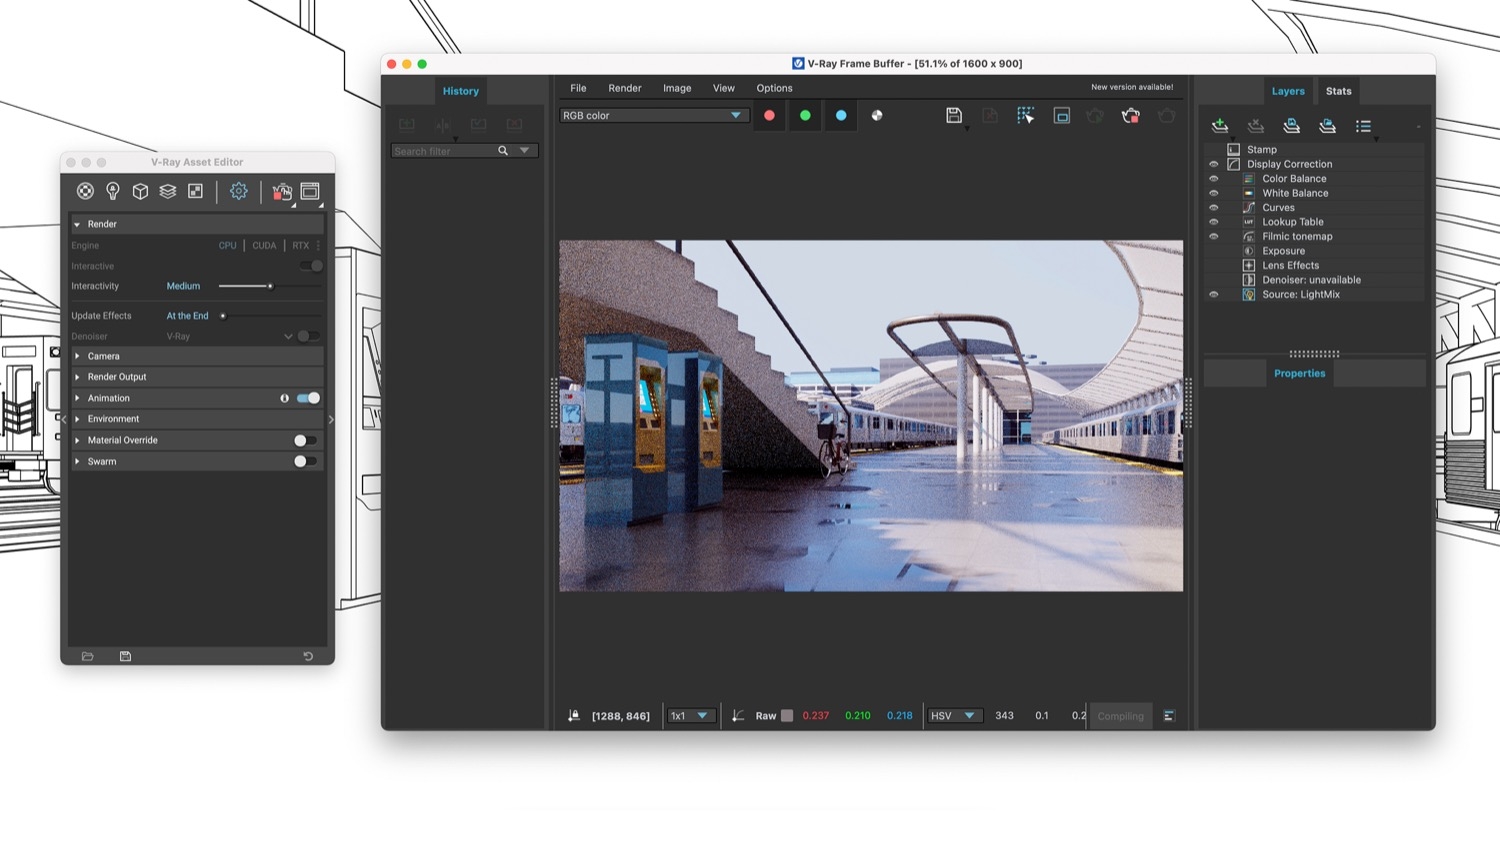
Task: Turn off the Animation toggle
Action: [x=306, y=397]
